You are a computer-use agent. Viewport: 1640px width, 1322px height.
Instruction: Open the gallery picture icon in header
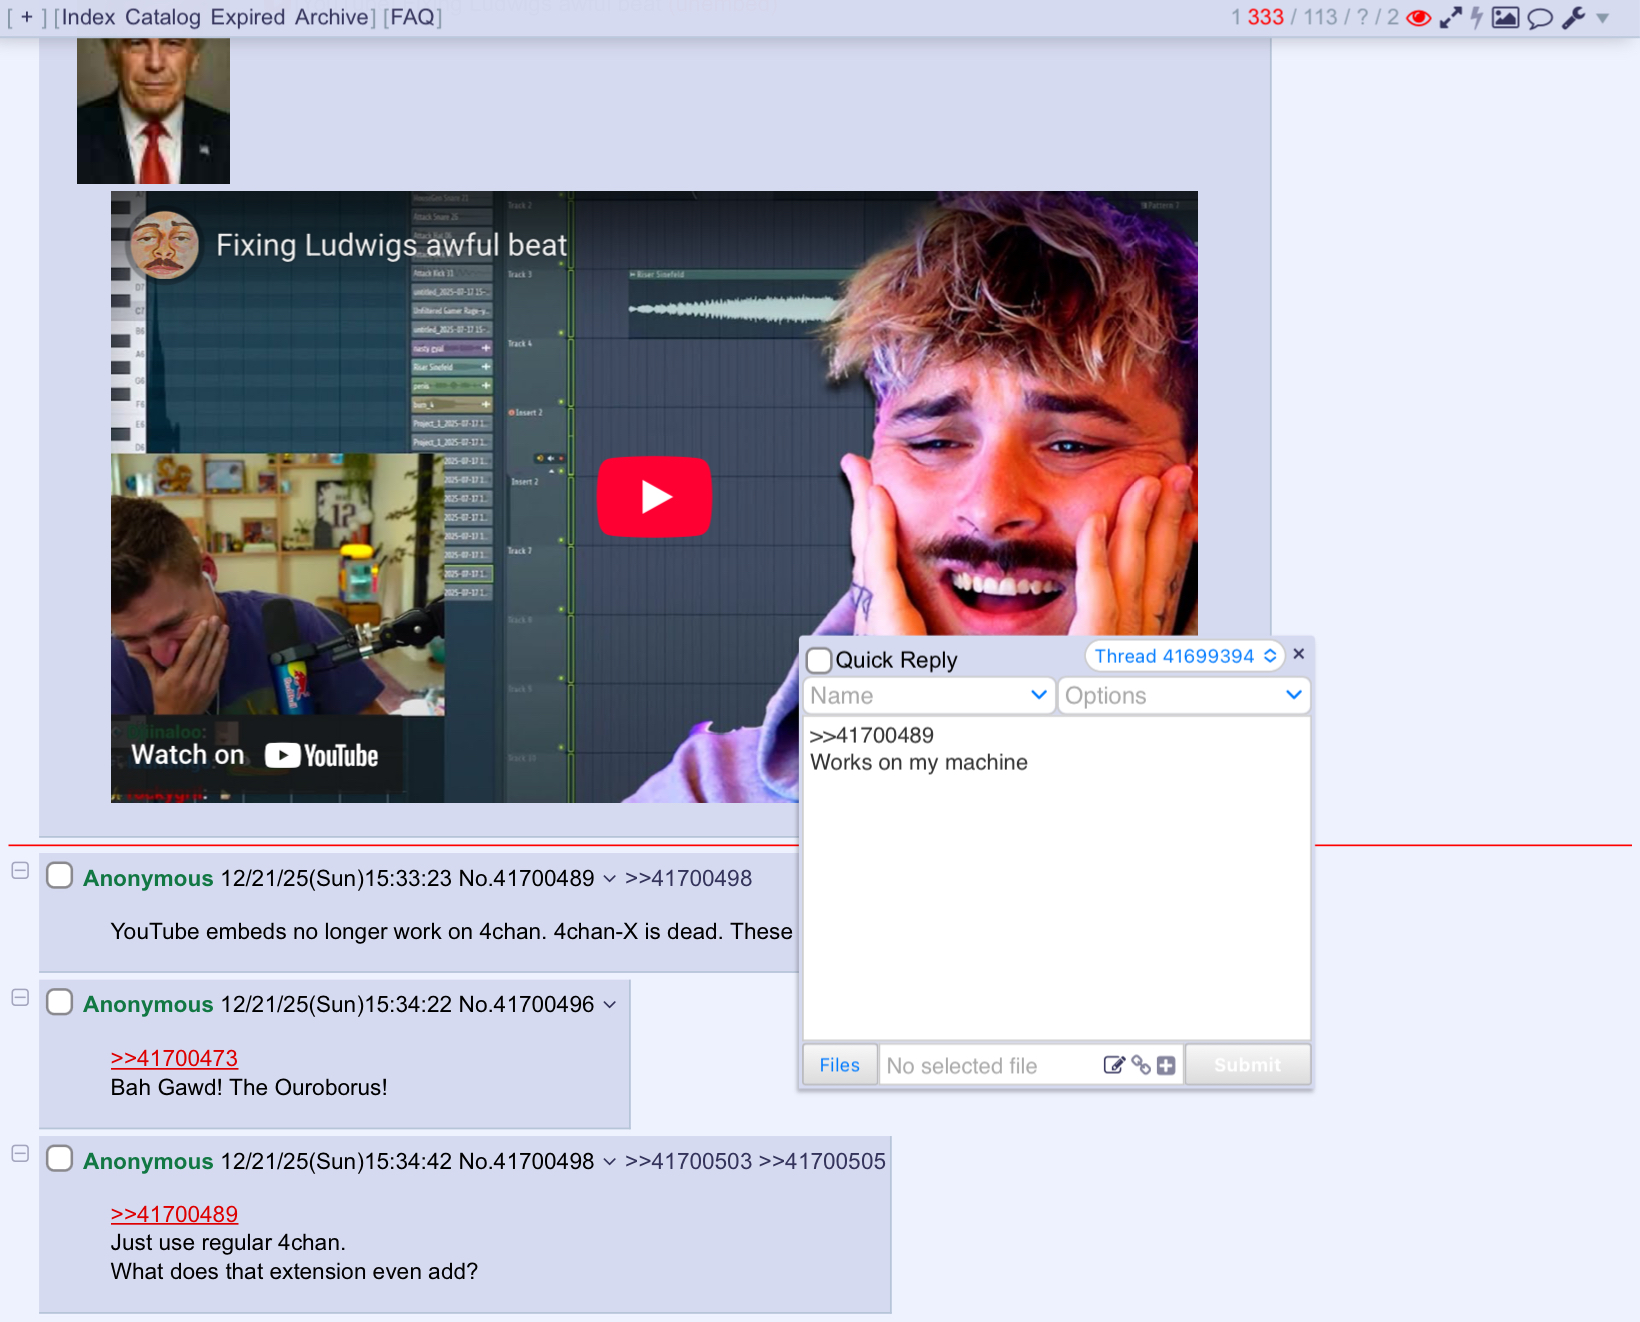[x=1505, y=17]
